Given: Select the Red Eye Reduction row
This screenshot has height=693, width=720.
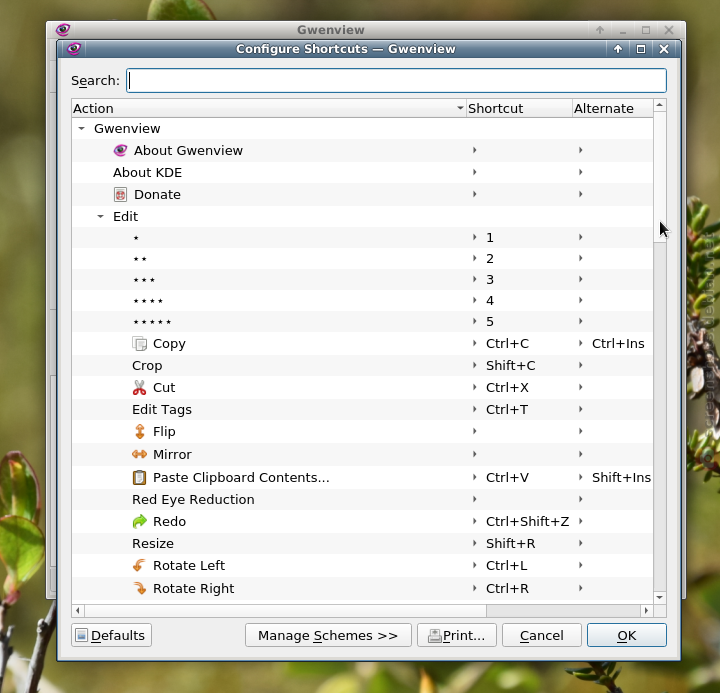Looking at the screenshot, I should click(x=362, y=499).
